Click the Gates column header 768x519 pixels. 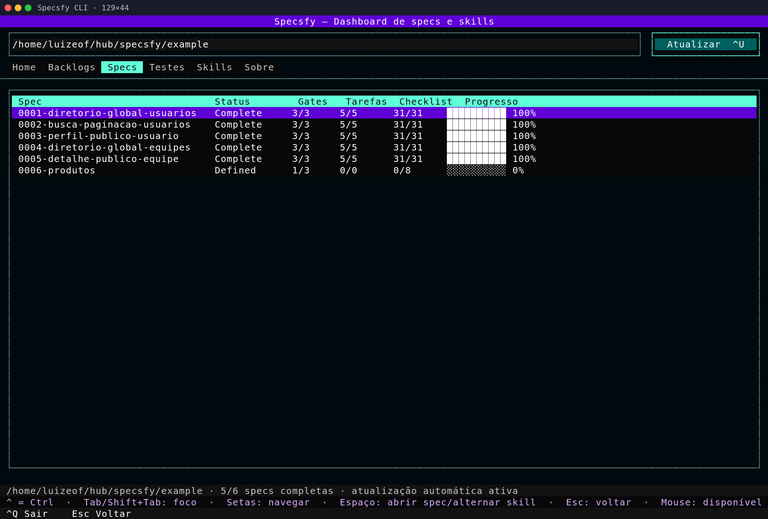pyautogui.click(x=312, y=101)
